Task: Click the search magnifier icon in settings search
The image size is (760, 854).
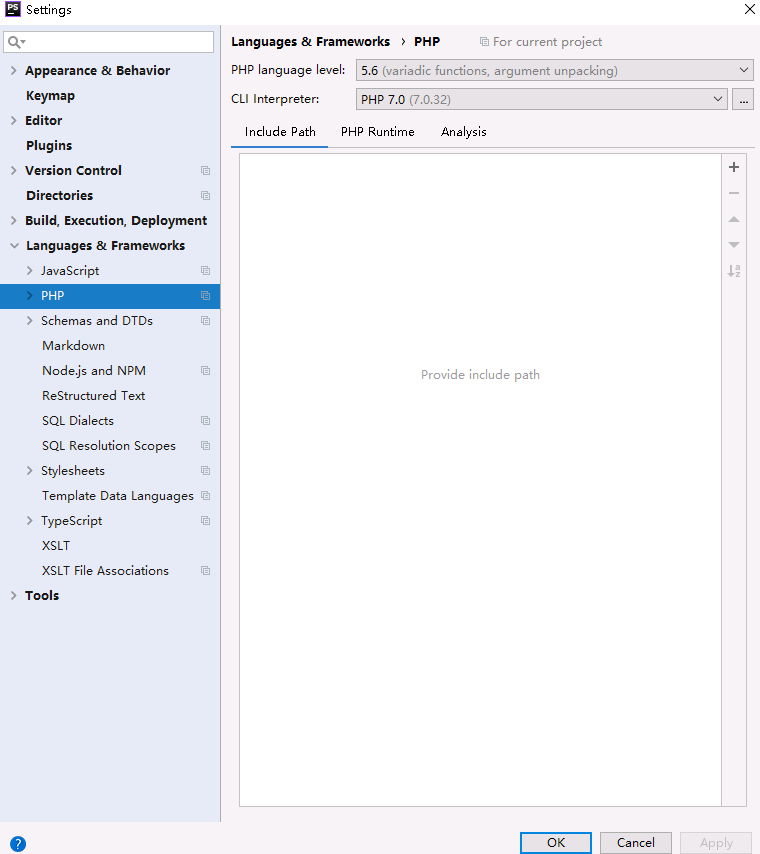Action: 16,42
